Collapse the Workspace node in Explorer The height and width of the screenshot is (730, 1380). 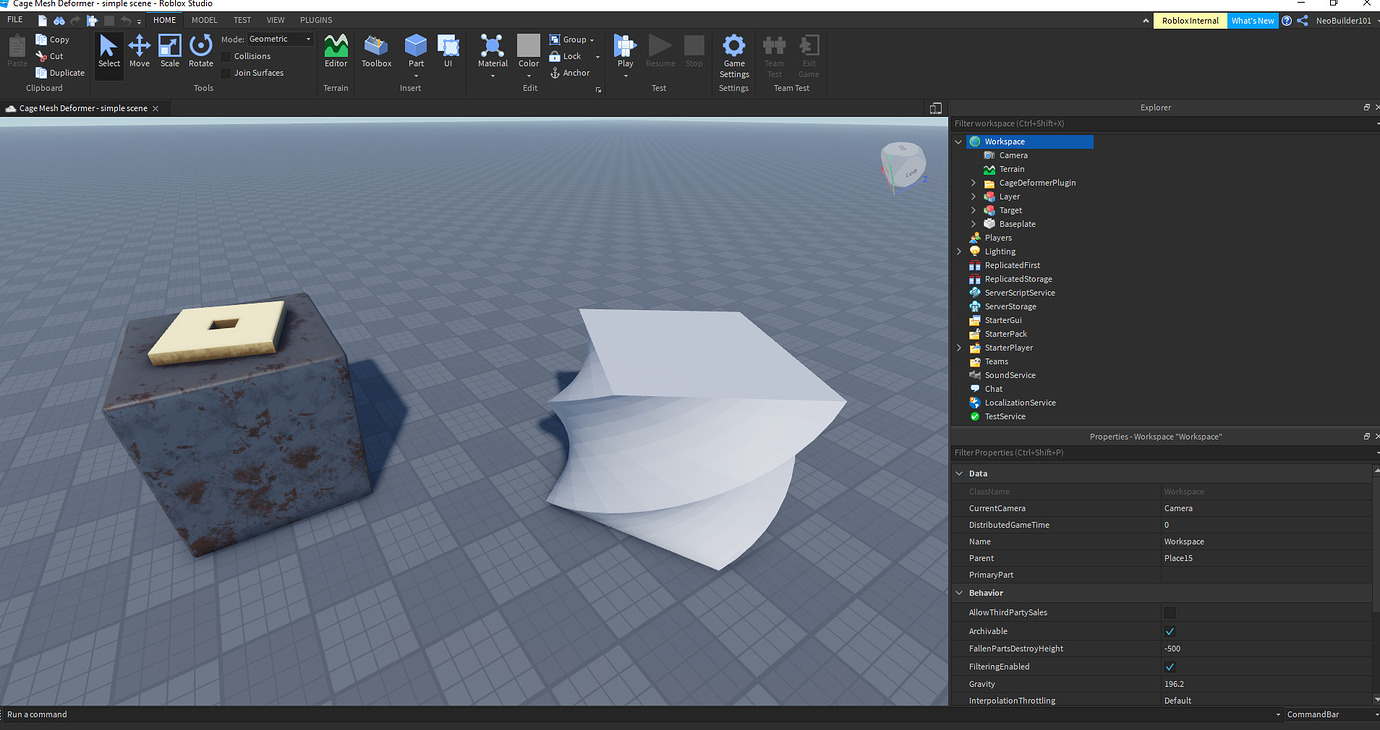pos(958,141)
